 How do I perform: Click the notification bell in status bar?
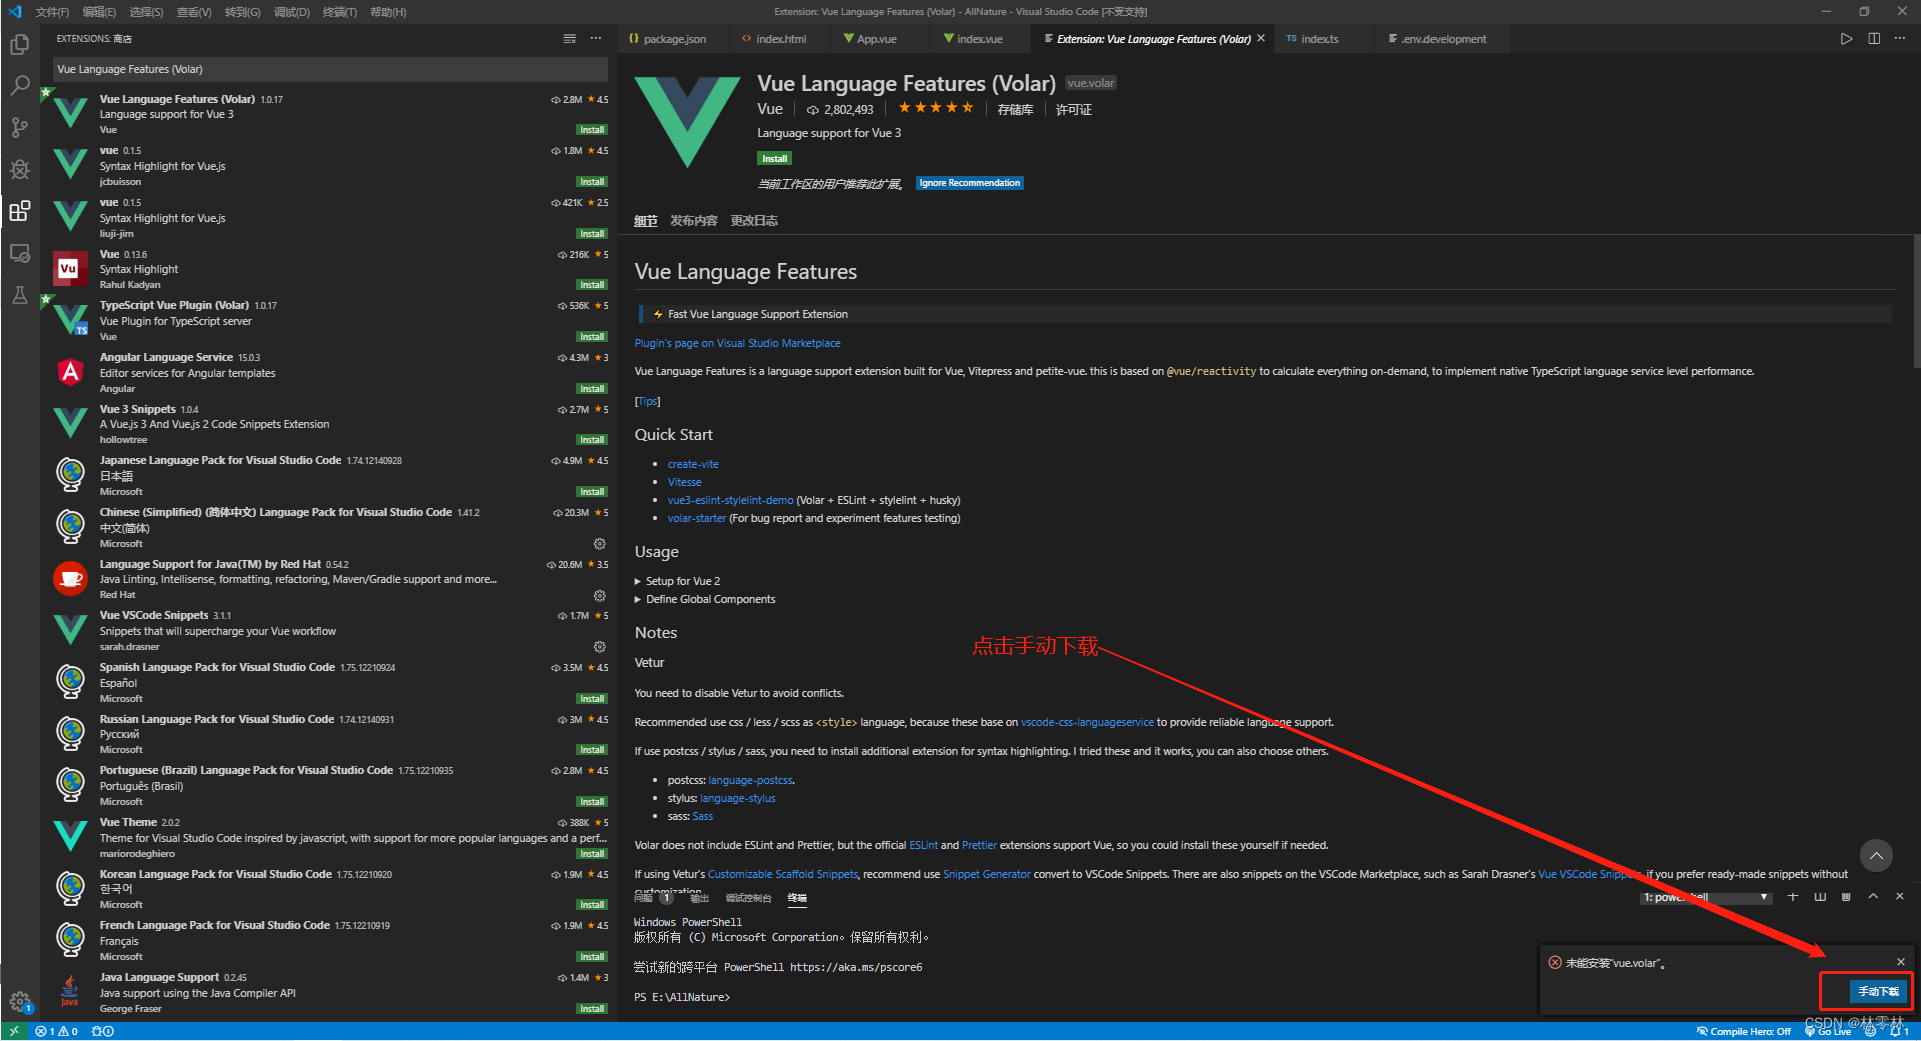click(x=1898, y=1031)
